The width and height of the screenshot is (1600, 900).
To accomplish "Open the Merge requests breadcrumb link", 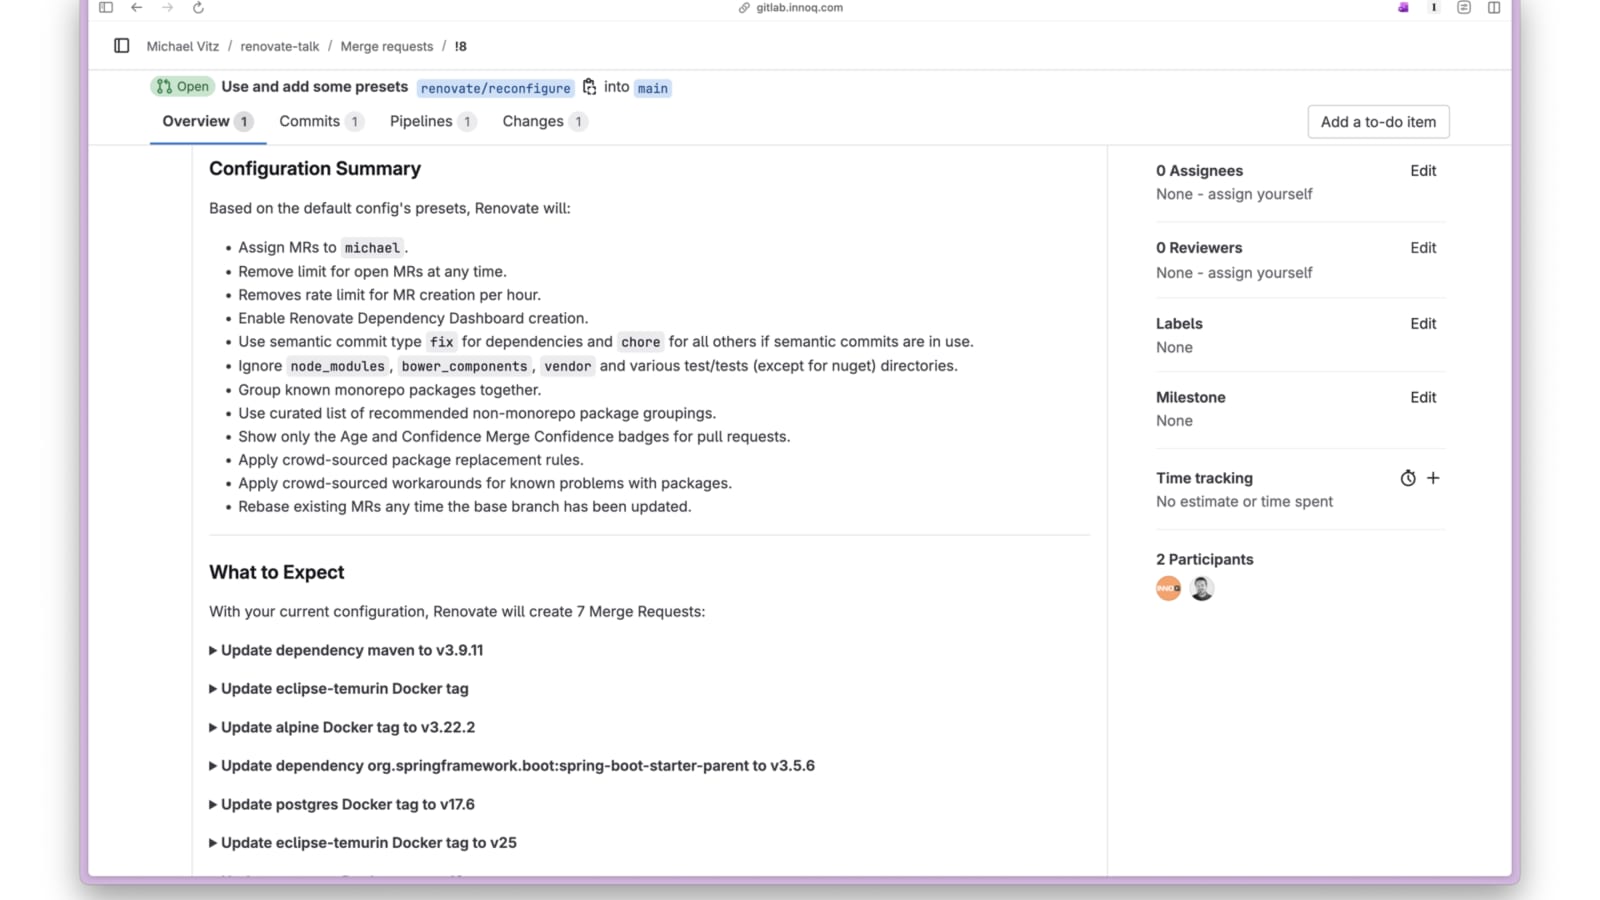I will tap(387, 46).
